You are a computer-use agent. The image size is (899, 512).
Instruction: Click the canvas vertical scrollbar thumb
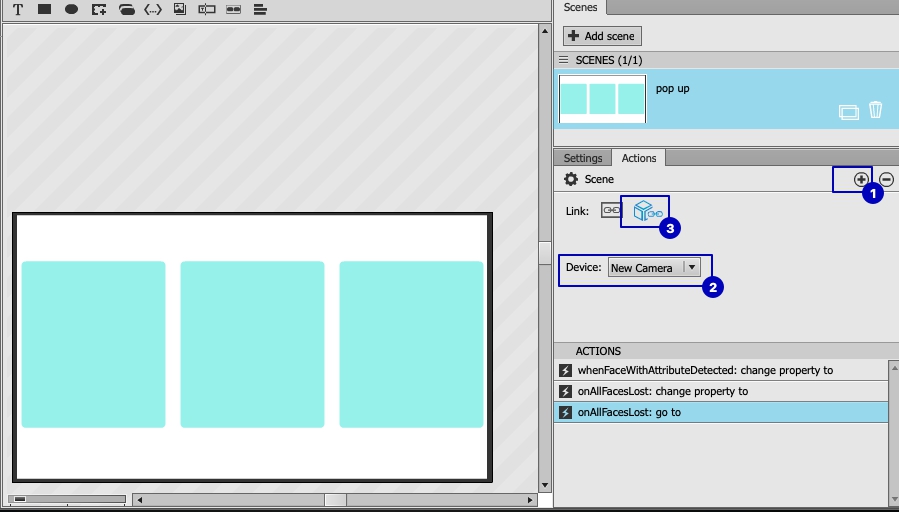click(x=545, y=252)
